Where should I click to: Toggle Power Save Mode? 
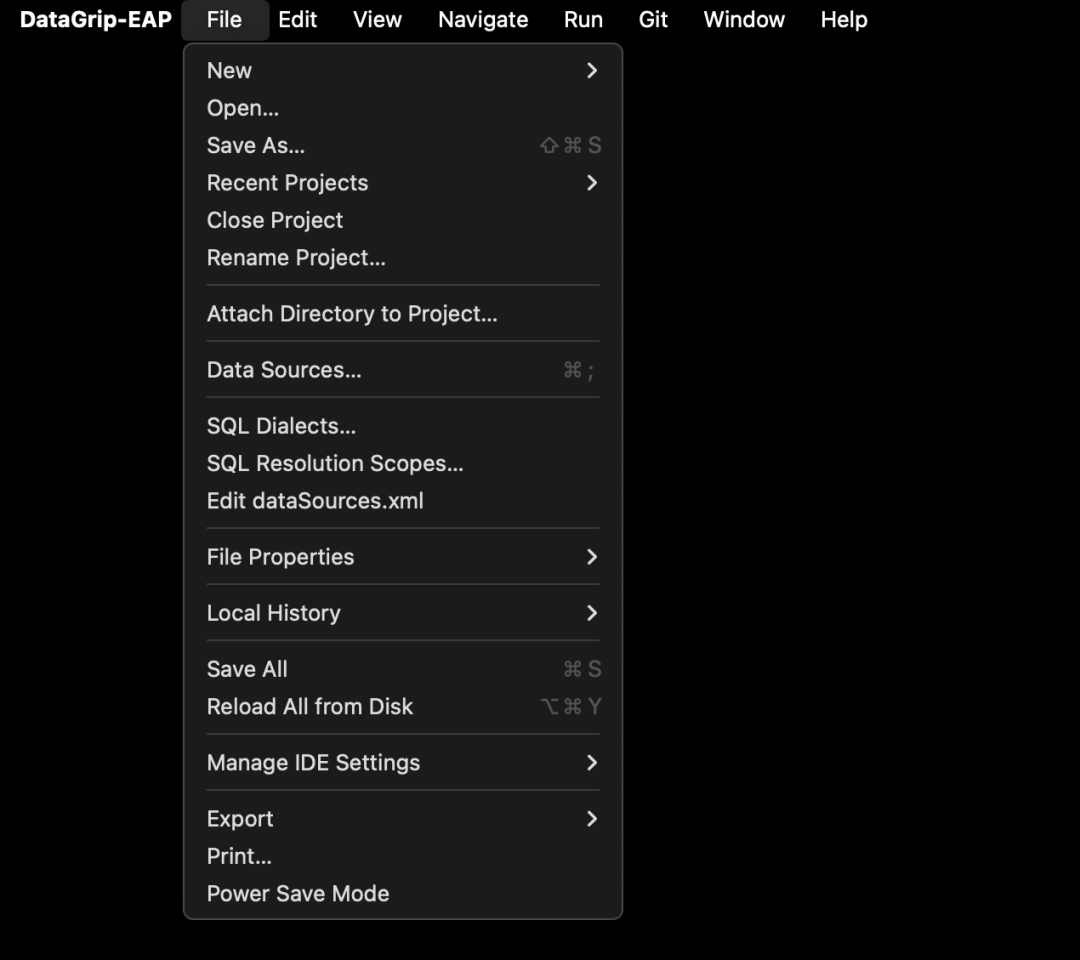(403, 893)
